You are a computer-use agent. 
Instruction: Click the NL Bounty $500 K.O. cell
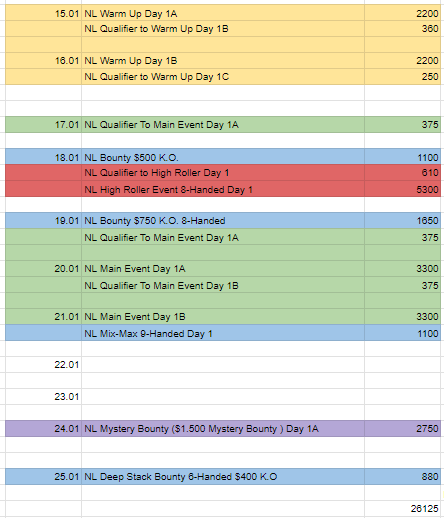point(223,157)
